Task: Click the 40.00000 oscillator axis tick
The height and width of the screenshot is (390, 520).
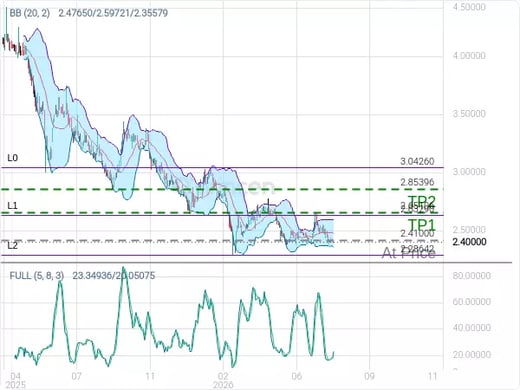Action: (472, 328)
